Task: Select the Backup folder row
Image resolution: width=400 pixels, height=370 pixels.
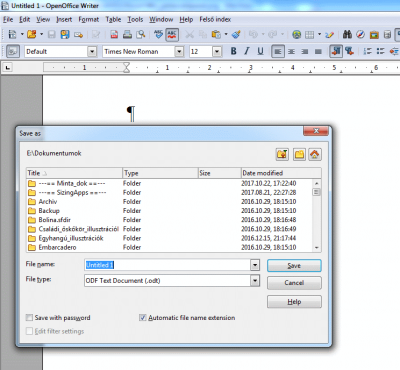Action: (x=169, y=211)
